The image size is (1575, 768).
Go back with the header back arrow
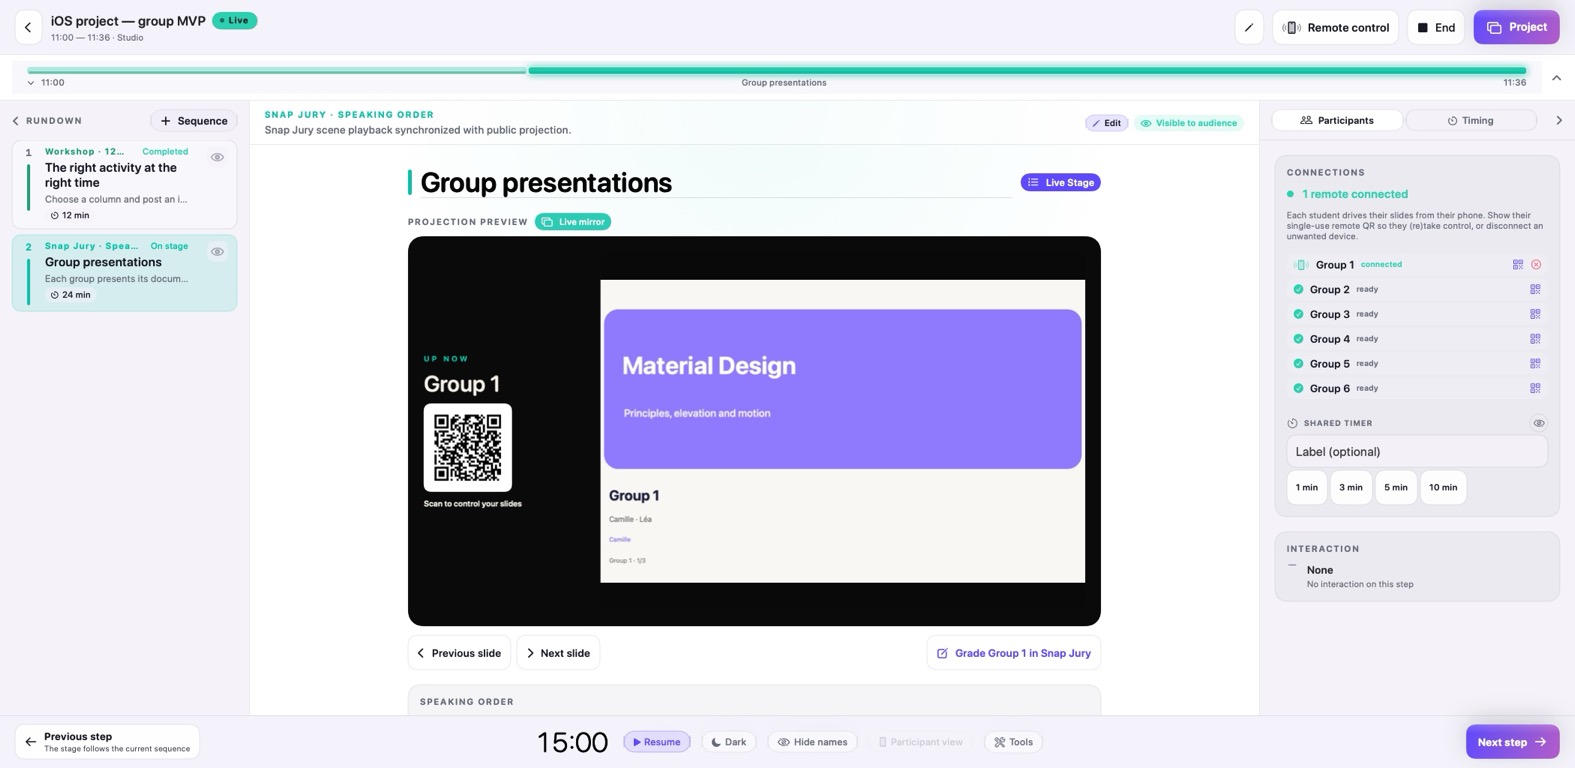click(x=28, y=28)
